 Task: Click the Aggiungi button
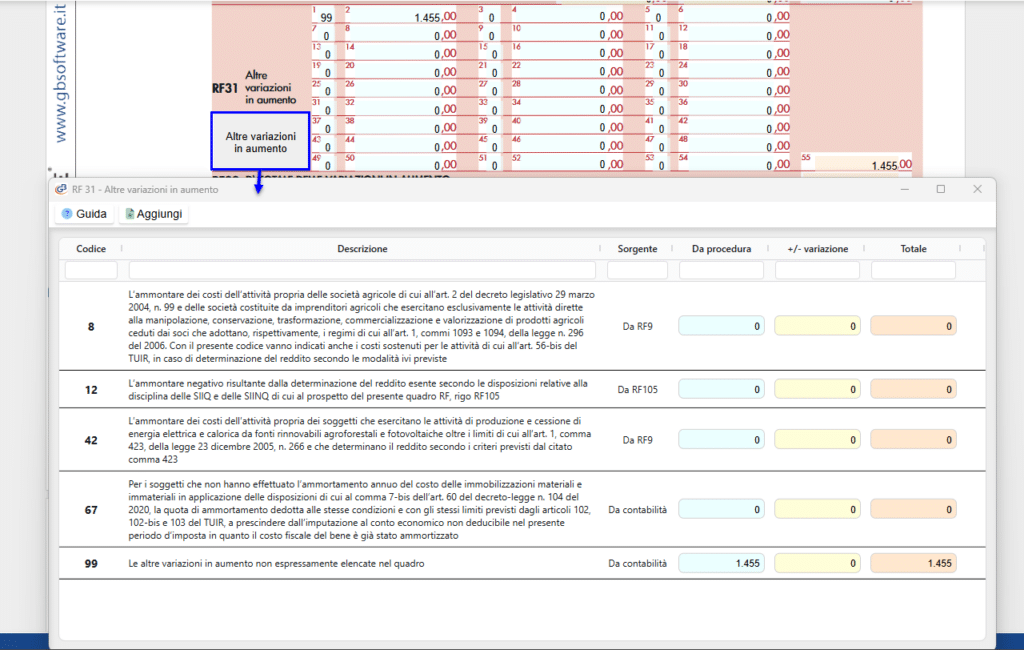154,214
